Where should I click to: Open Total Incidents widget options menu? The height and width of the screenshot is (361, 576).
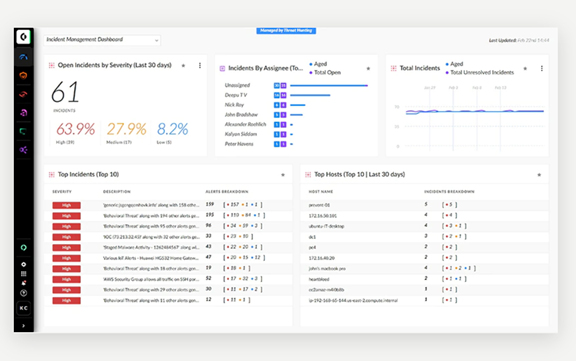click(x=541, y=68)
